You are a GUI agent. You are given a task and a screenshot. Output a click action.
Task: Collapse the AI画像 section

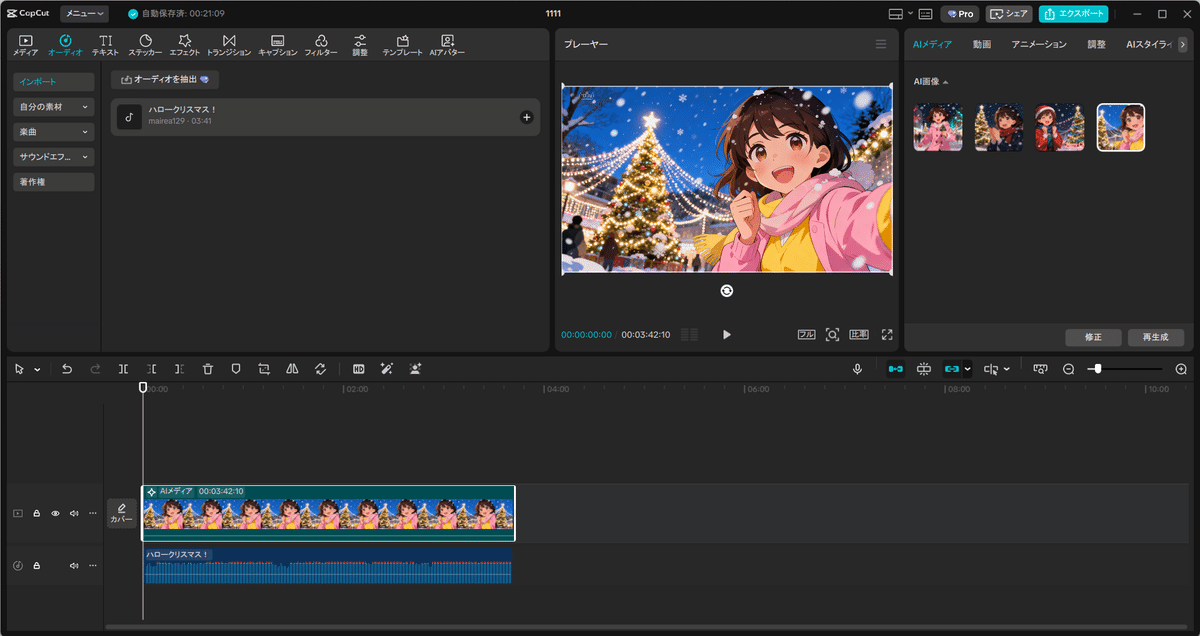(945, 82)
